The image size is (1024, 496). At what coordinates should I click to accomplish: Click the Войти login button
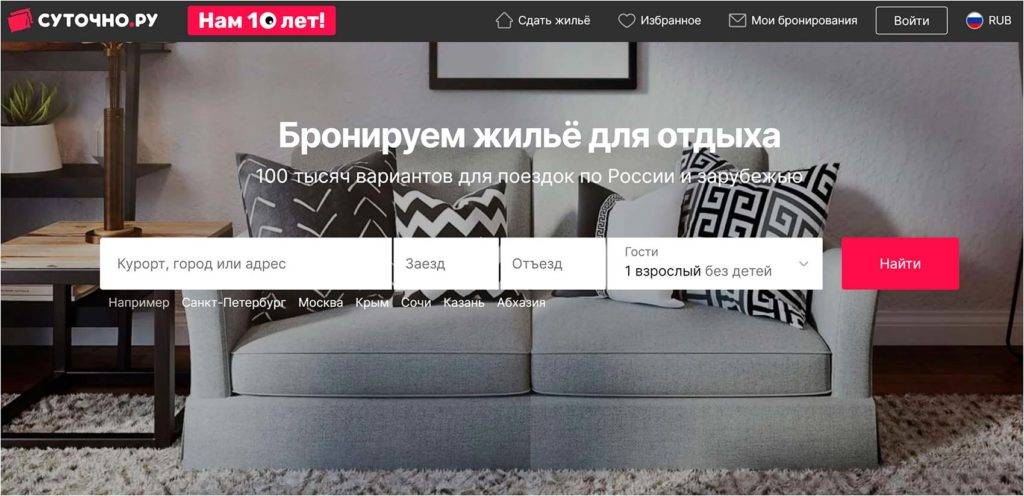coord(912,21)
